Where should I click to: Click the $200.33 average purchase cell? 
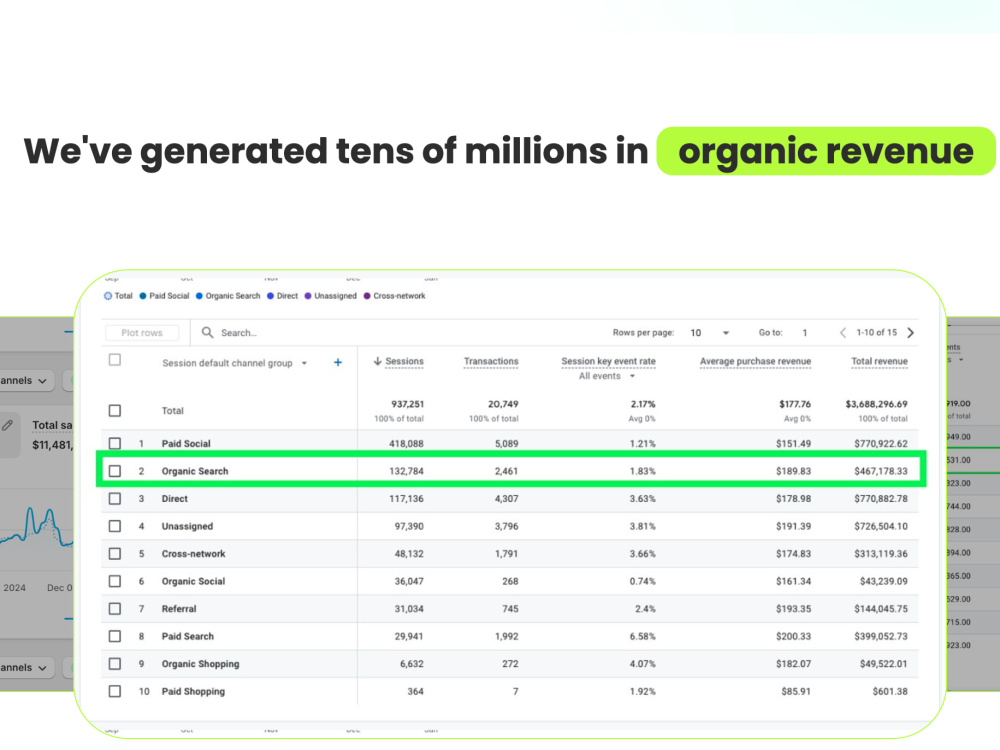[793, 636]
